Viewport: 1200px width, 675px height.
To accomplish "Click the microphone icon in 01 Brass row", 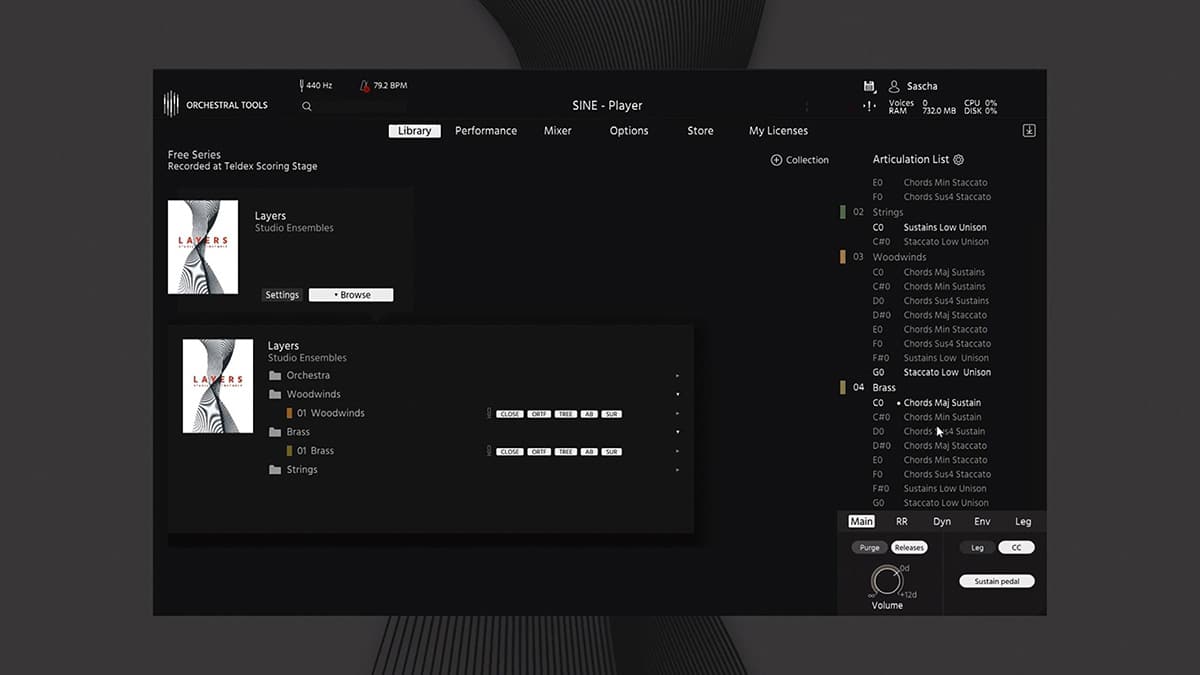I will (x=489, y=451).
